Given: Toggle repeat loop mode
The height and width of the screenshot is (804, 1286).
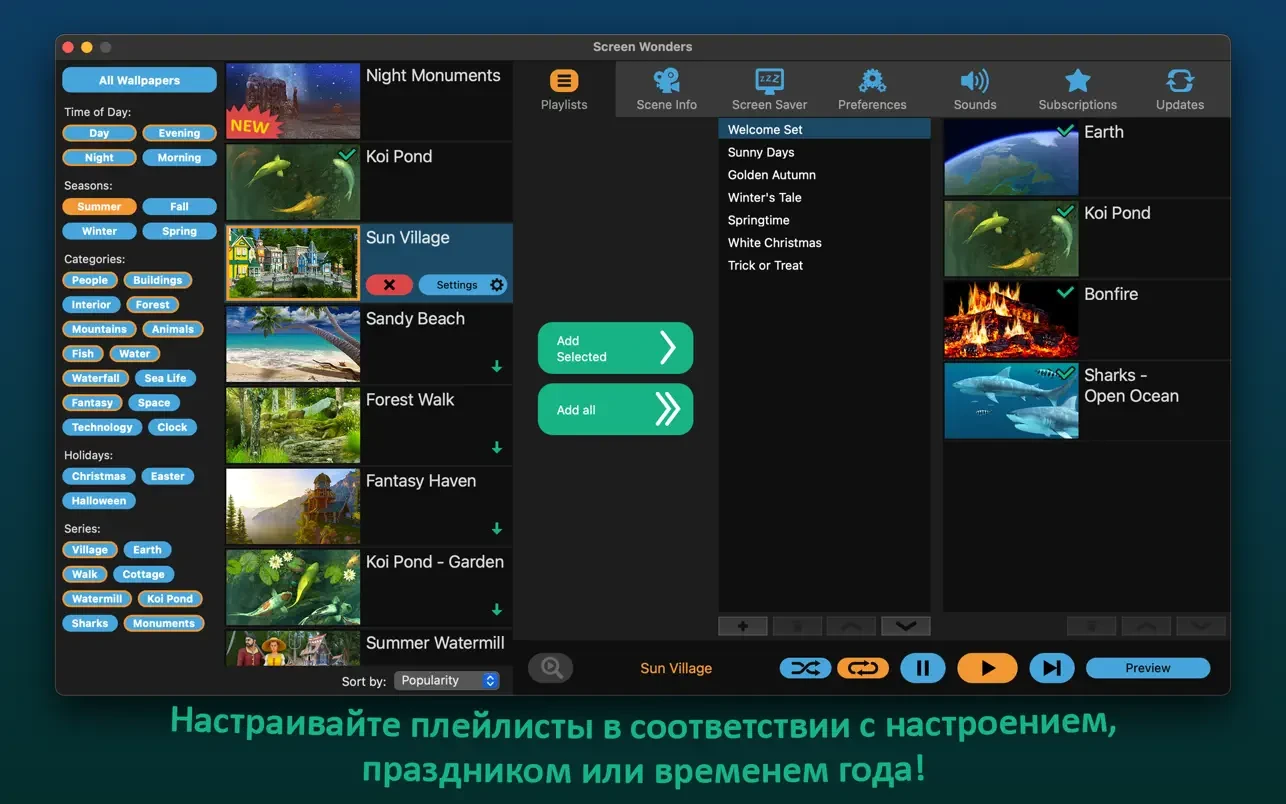Looking at the screenshot, I should point(863,668).
